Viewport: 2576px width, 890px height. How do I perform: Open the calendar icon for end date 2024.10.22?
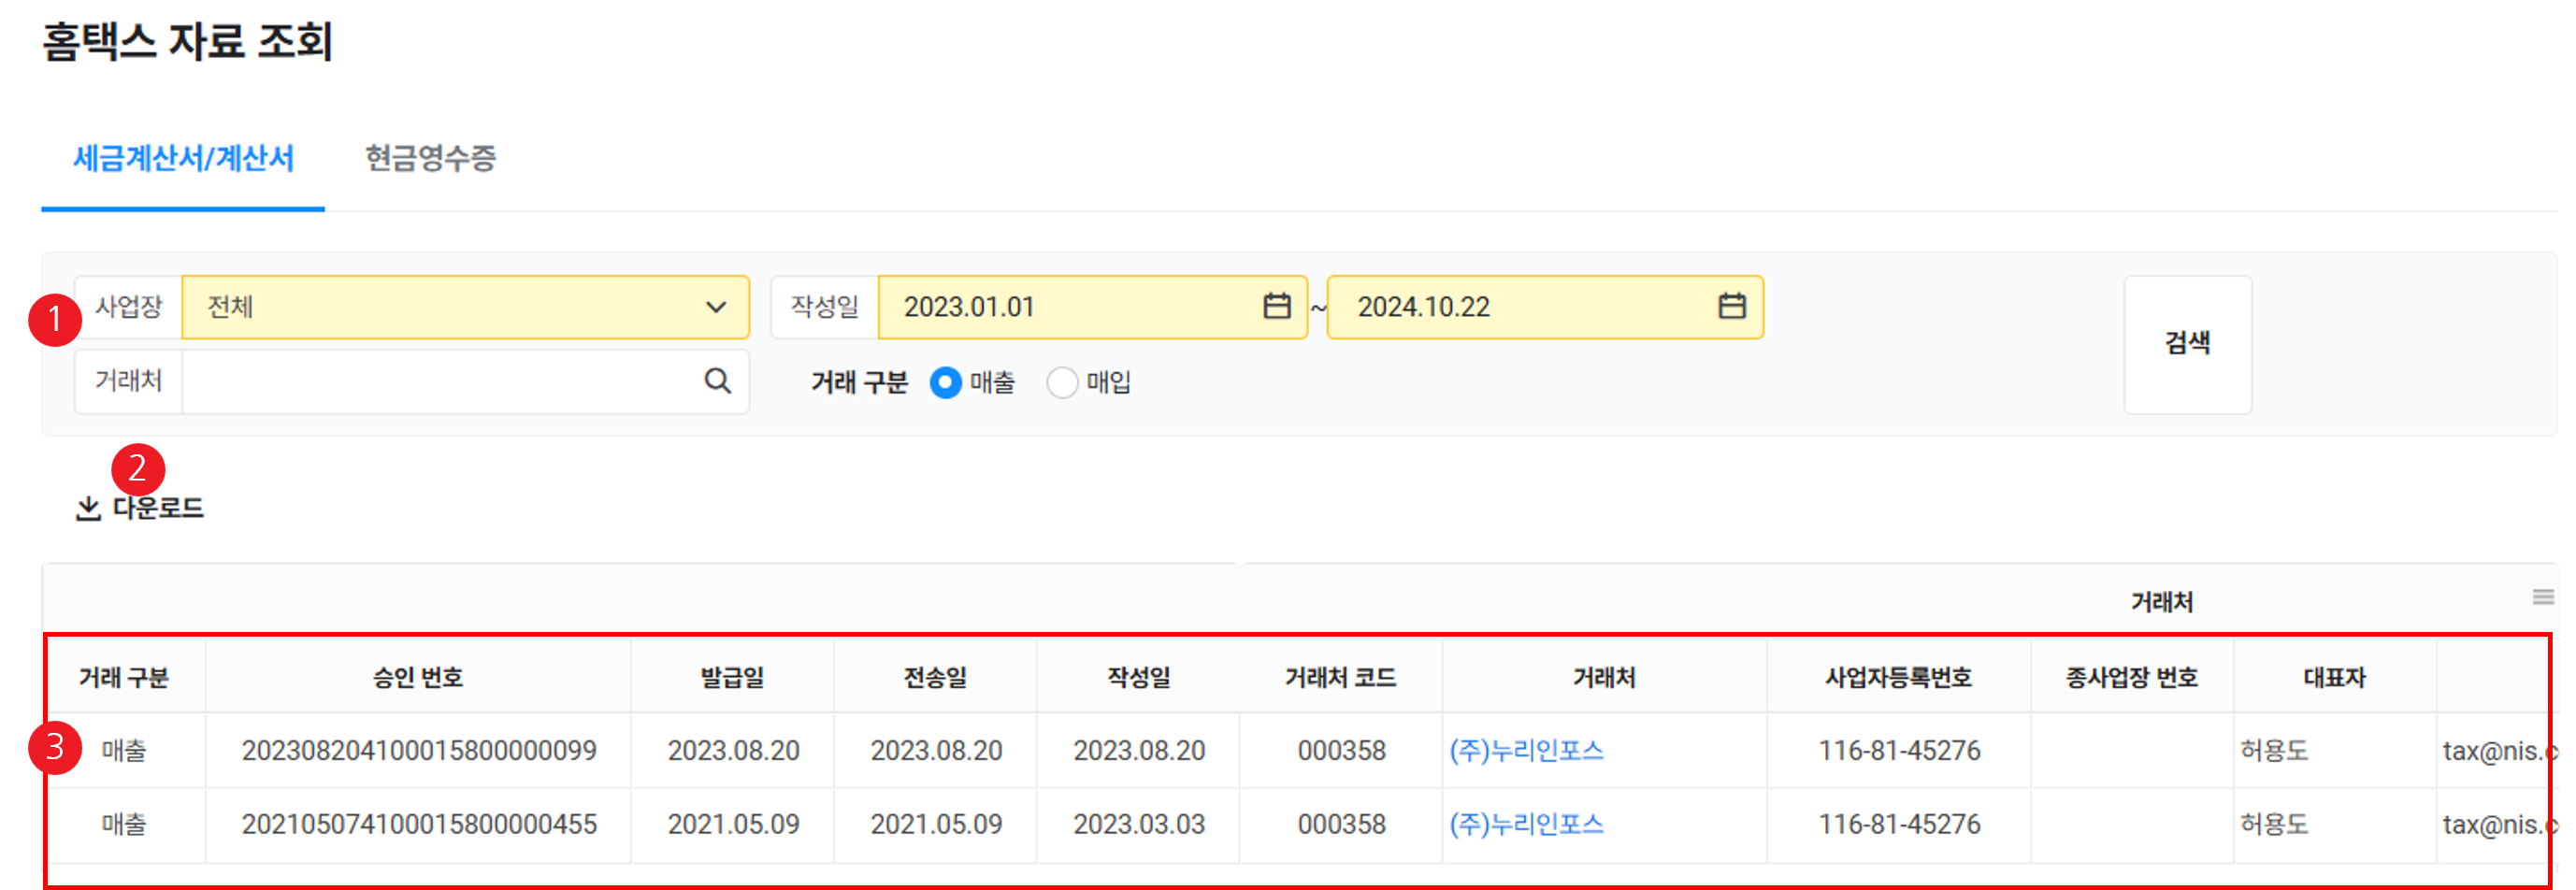pos(1731,306)
